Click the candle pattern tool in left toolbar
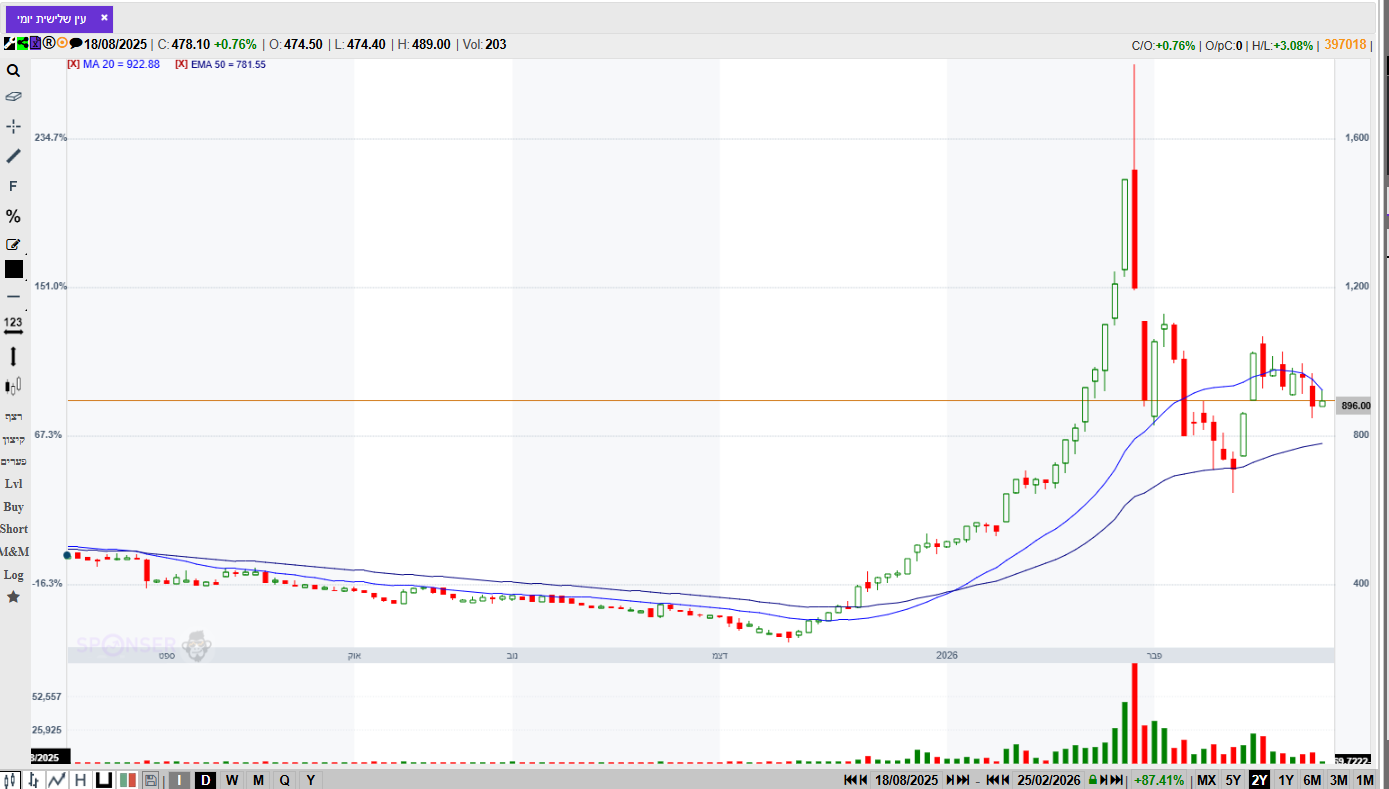 coord(13,386)
